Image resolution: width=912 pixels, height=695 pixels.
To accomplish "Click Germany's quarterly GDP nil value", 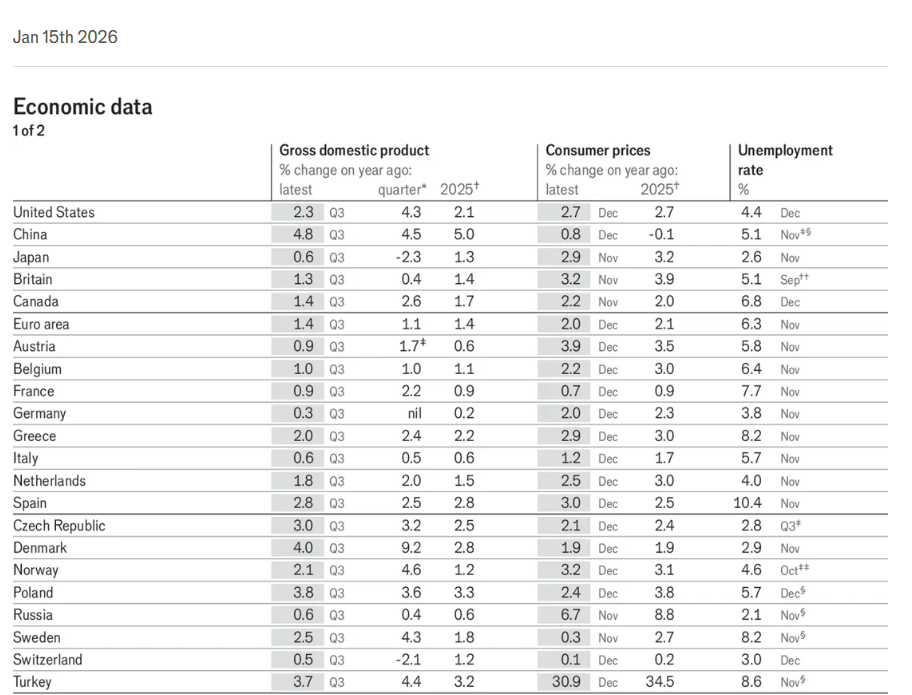I will tap(414, 414).
